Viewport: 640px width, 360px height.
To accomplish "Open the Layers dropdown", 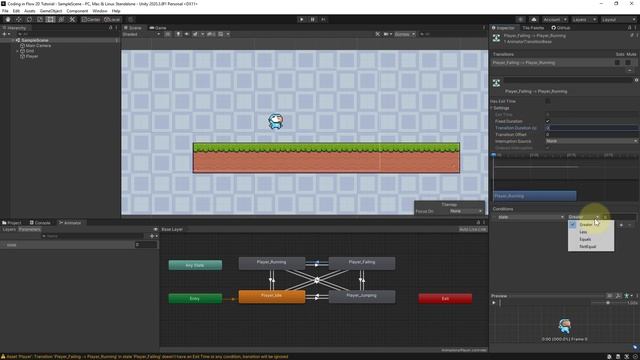I will [x=584, y=20].
